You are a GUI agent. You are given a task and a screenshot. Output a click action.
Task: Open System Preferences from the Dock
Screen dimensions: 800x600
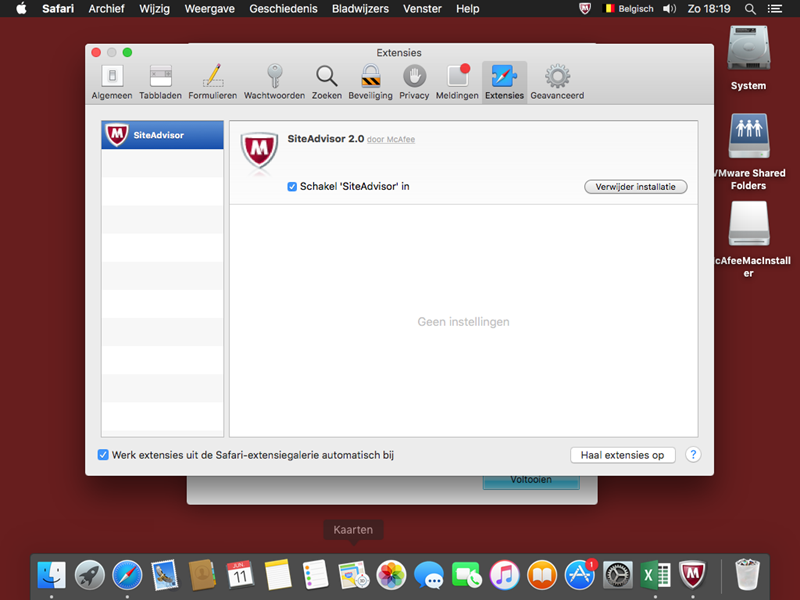[x=617, y=574]
